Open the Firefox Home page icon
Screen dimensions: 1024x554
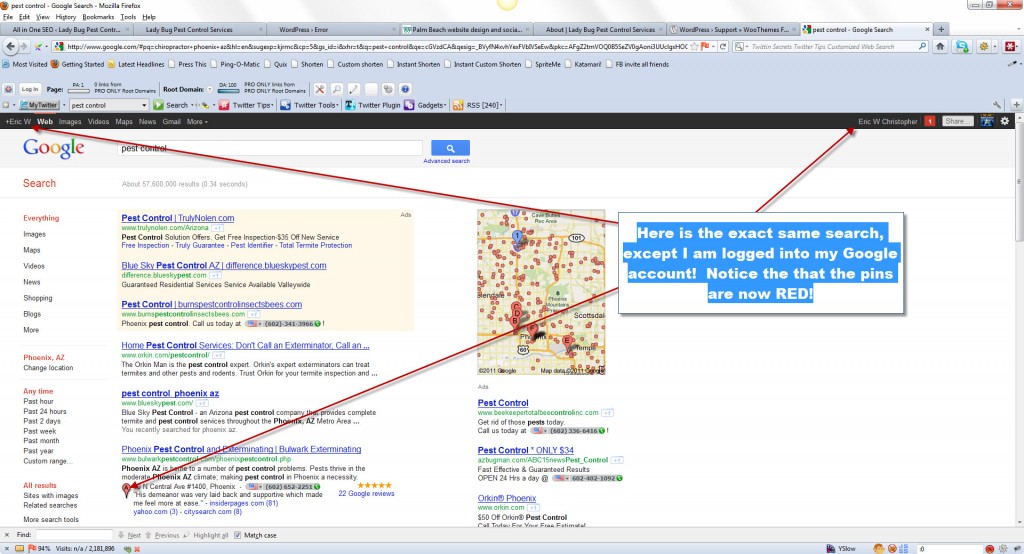[940, 46]
